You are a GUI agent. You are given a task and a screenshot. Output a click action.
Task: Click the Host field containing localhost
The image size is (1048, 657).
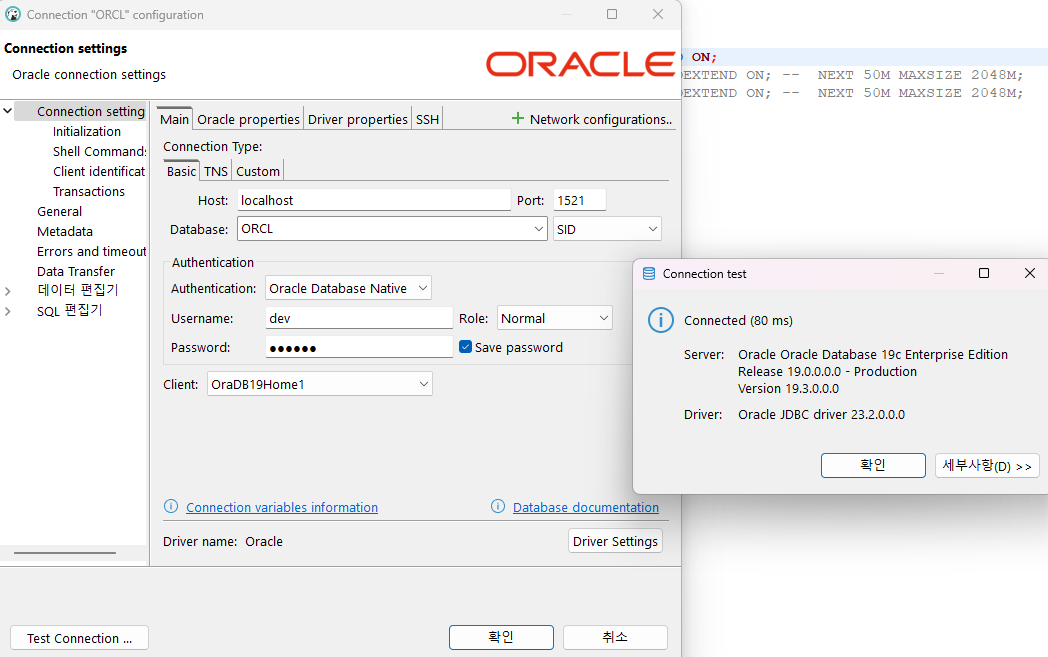coord(374,200)
